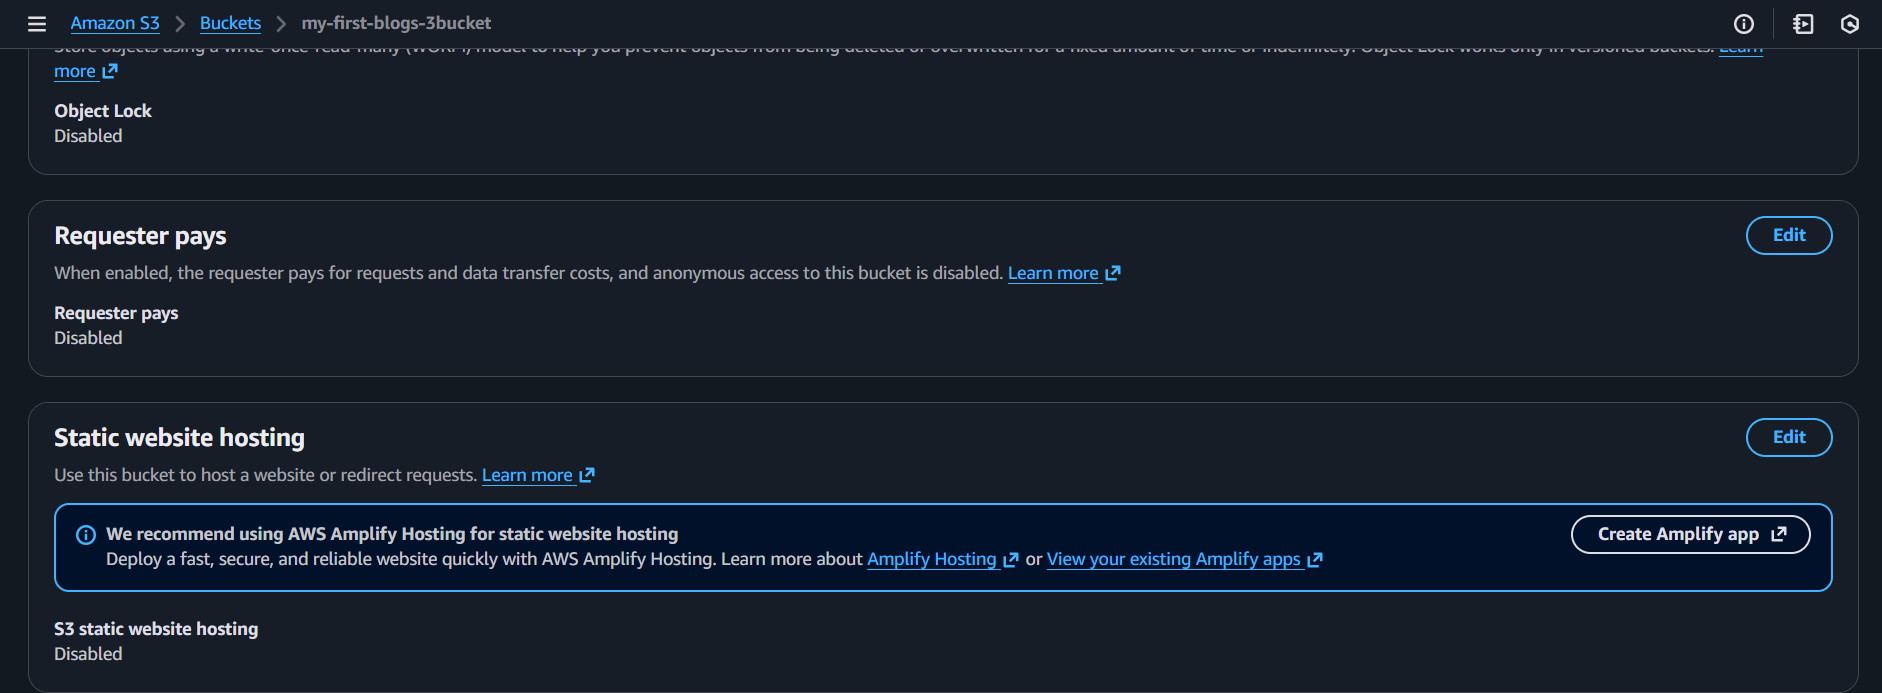Viewport: 1882px width, 693px height.
Task: Click the Disabled value under S3 static website hosting
Action: coord(88,654)
